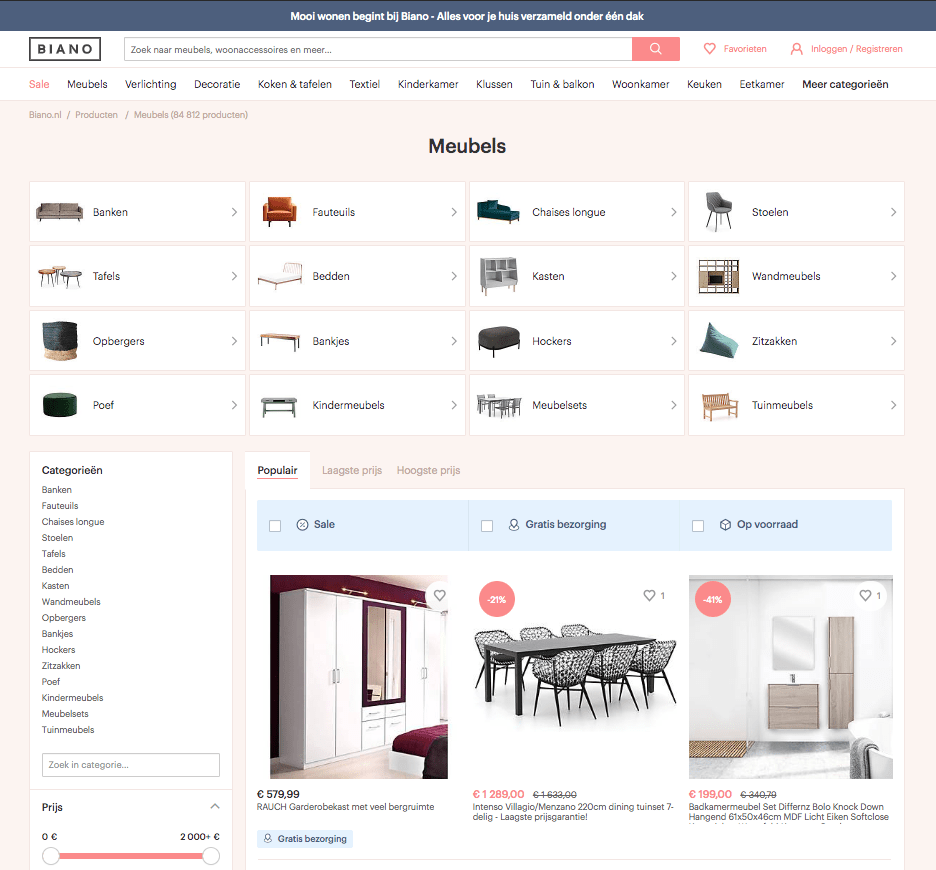The image size is (936, 870).
Task: Click the right price slider handle
Action: [x=211, y=856]
